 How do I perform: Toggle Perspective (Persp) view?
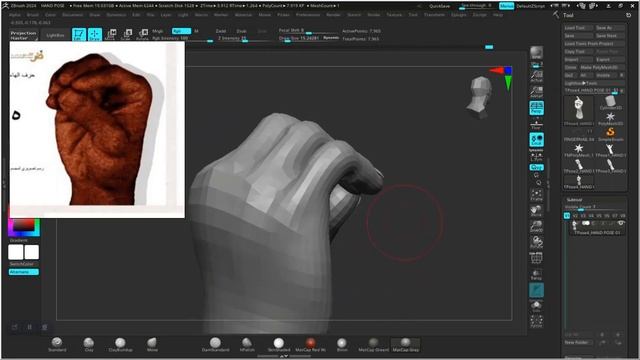(x=536, y=108)
